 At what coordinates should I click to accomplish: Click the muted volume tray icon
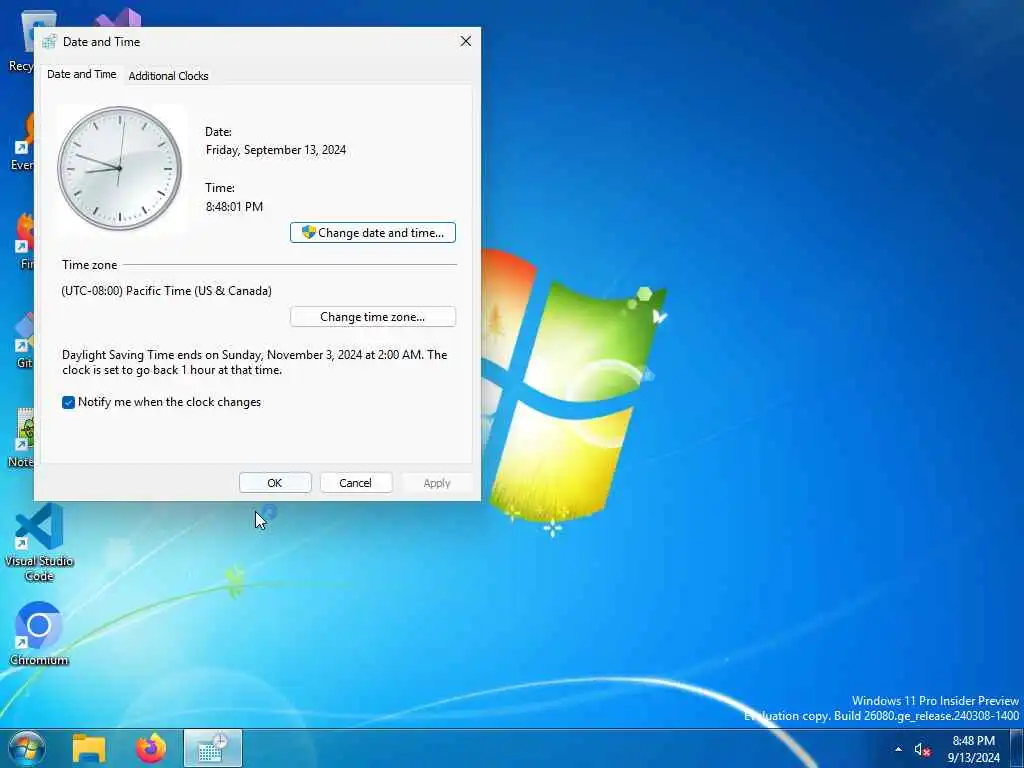pos(922,750)
